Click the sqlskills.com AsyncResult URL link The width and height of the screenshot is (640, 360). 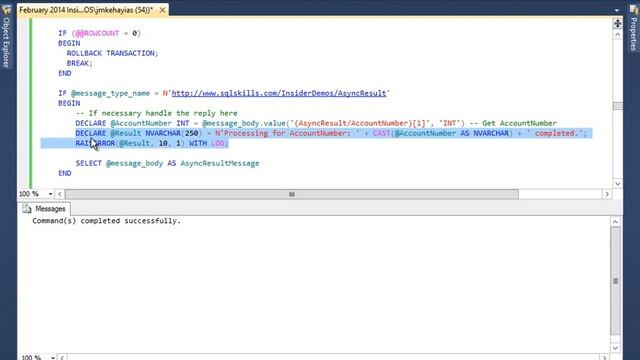coord(279,93)
